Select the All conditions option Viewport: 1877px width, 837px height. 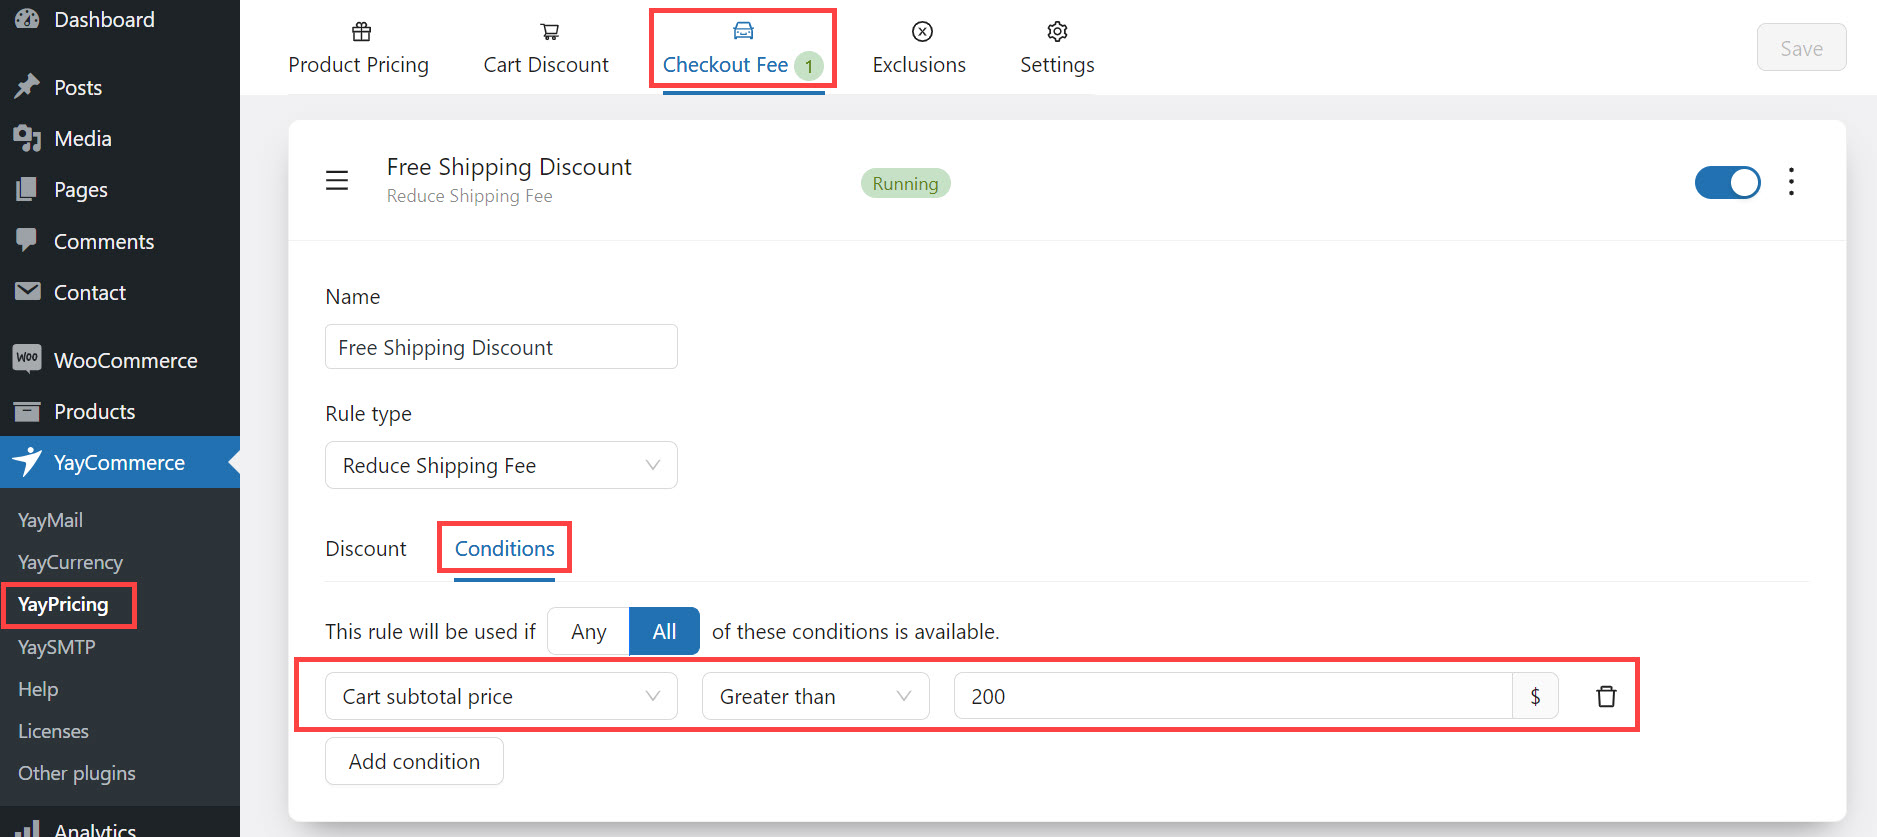pyautogui.click(x=664, y=632)
